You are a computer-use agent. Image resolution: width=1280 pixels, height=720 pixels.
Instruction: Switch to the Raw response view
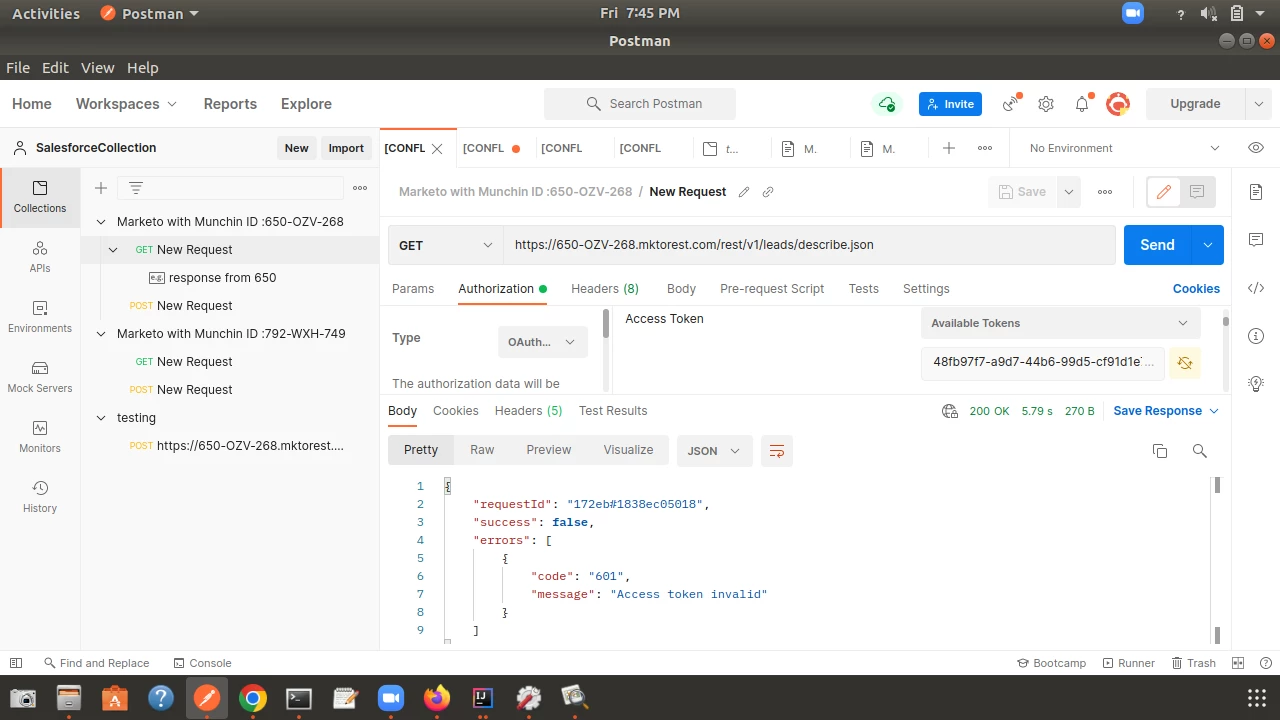[482, 450]
